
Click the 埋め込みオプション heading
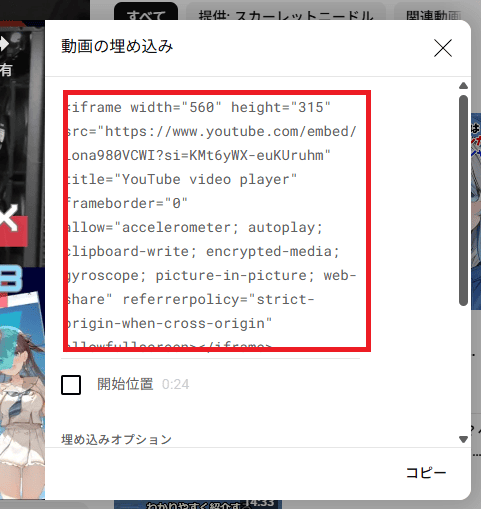pyautogui.click(x=116, y=439)
